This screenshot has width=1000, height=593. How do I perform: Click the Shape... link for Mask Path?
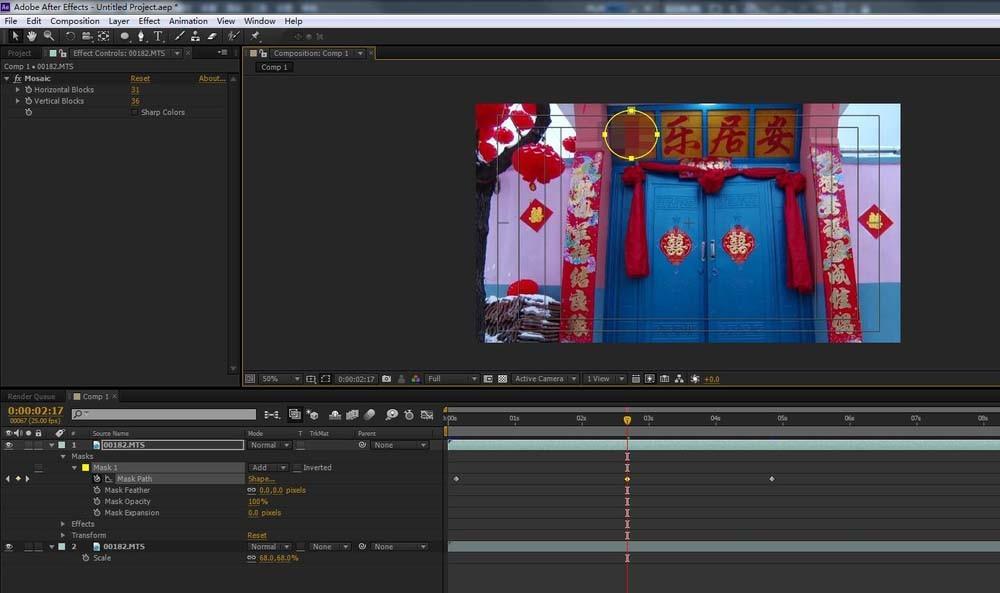click(261, 479)
